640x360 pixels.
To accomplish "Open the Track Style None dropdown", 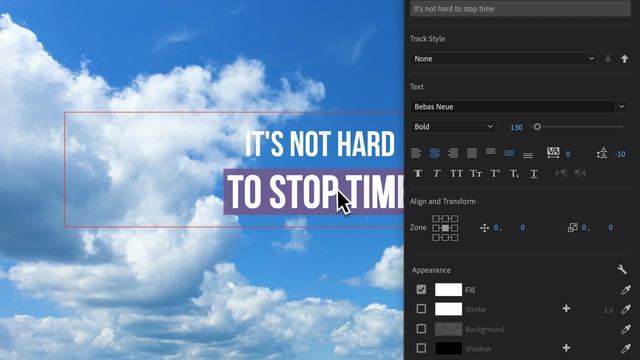I will pyautogui.click(x=504, y=59).
